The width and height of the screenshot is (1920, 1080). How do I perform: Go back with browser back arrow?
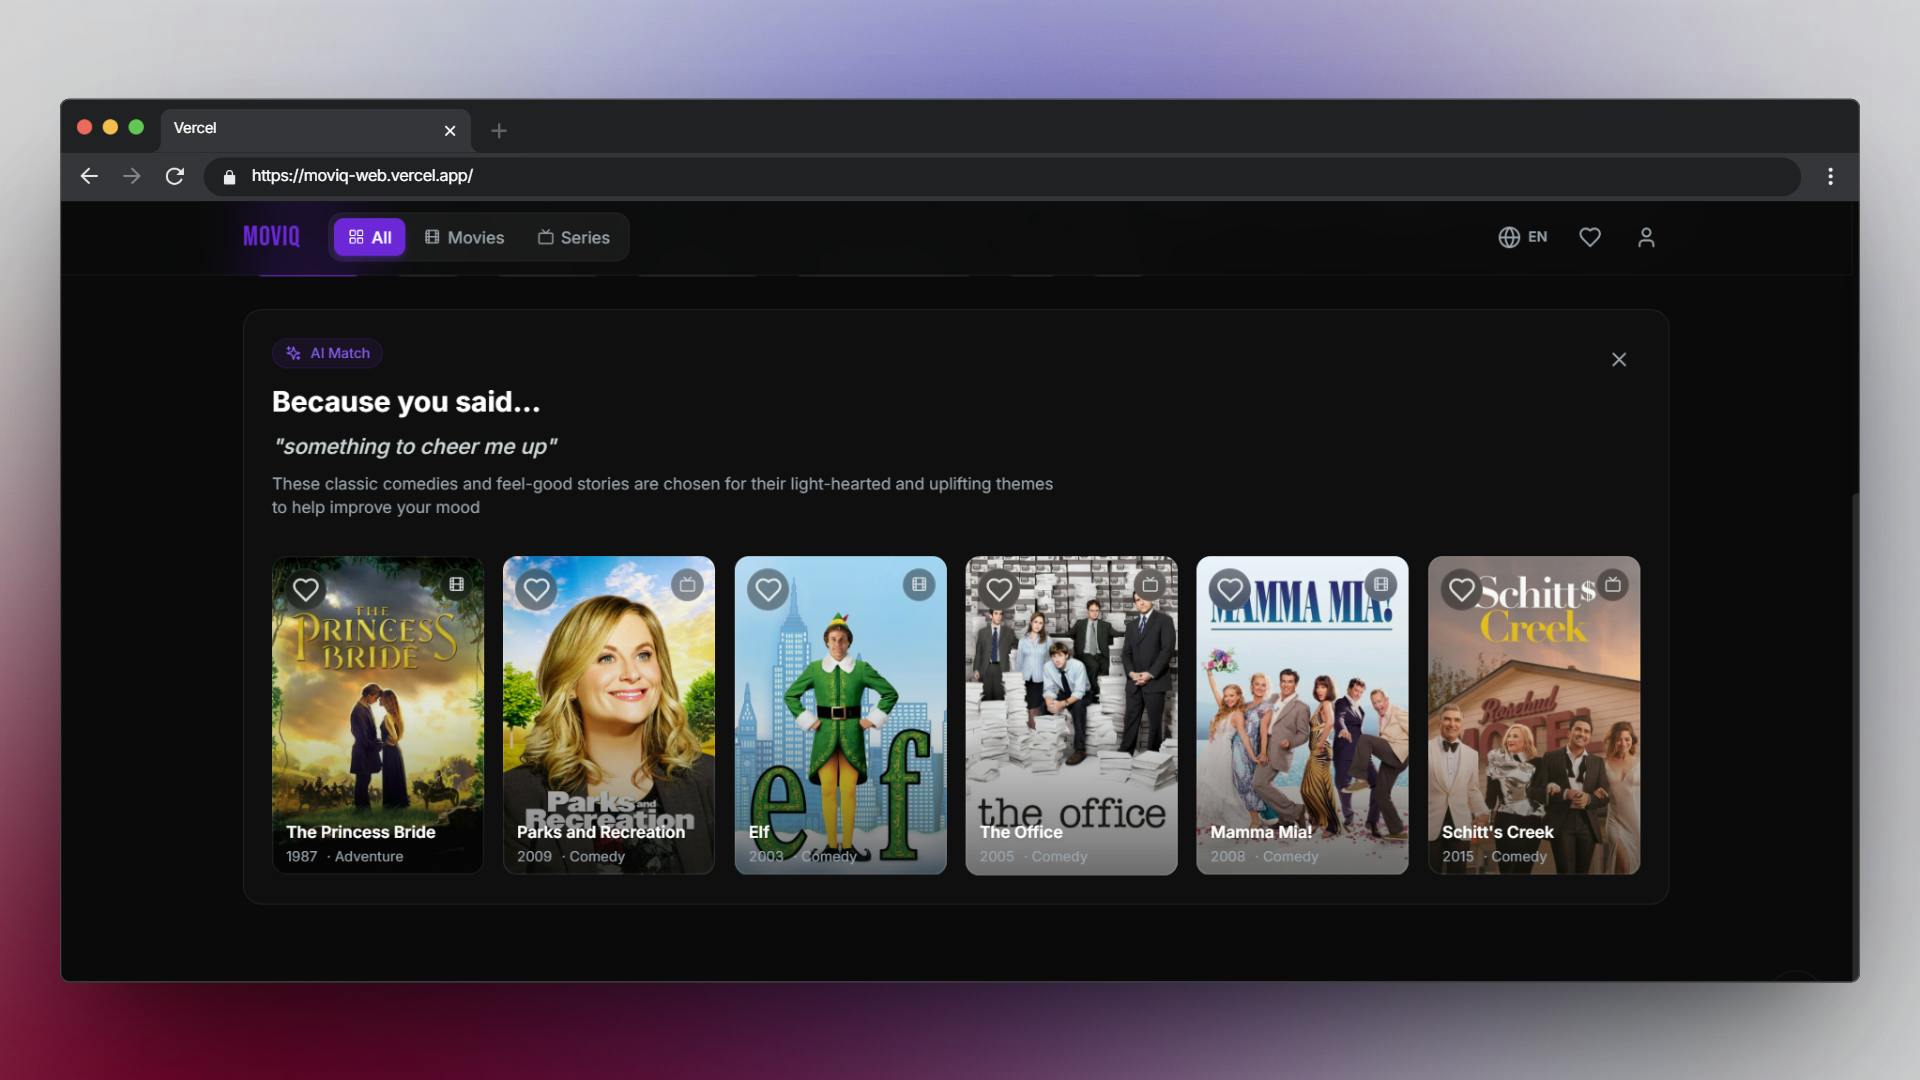click(x=89, y=176)
